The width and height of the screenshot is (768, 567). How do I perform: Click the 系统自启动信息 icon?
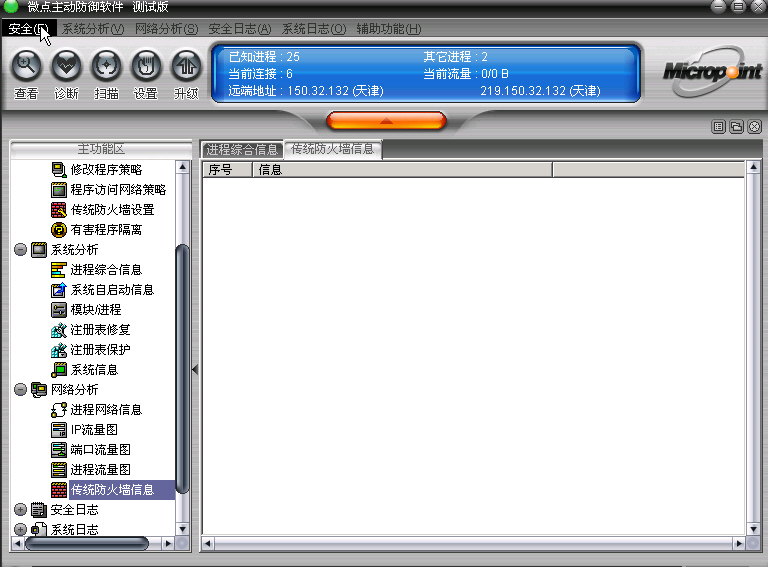pos(59,290)
